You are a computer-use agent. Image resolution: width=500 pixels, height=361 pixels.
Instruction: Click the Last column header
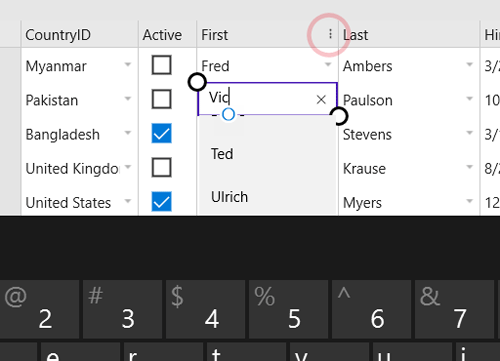click(356, 35)
